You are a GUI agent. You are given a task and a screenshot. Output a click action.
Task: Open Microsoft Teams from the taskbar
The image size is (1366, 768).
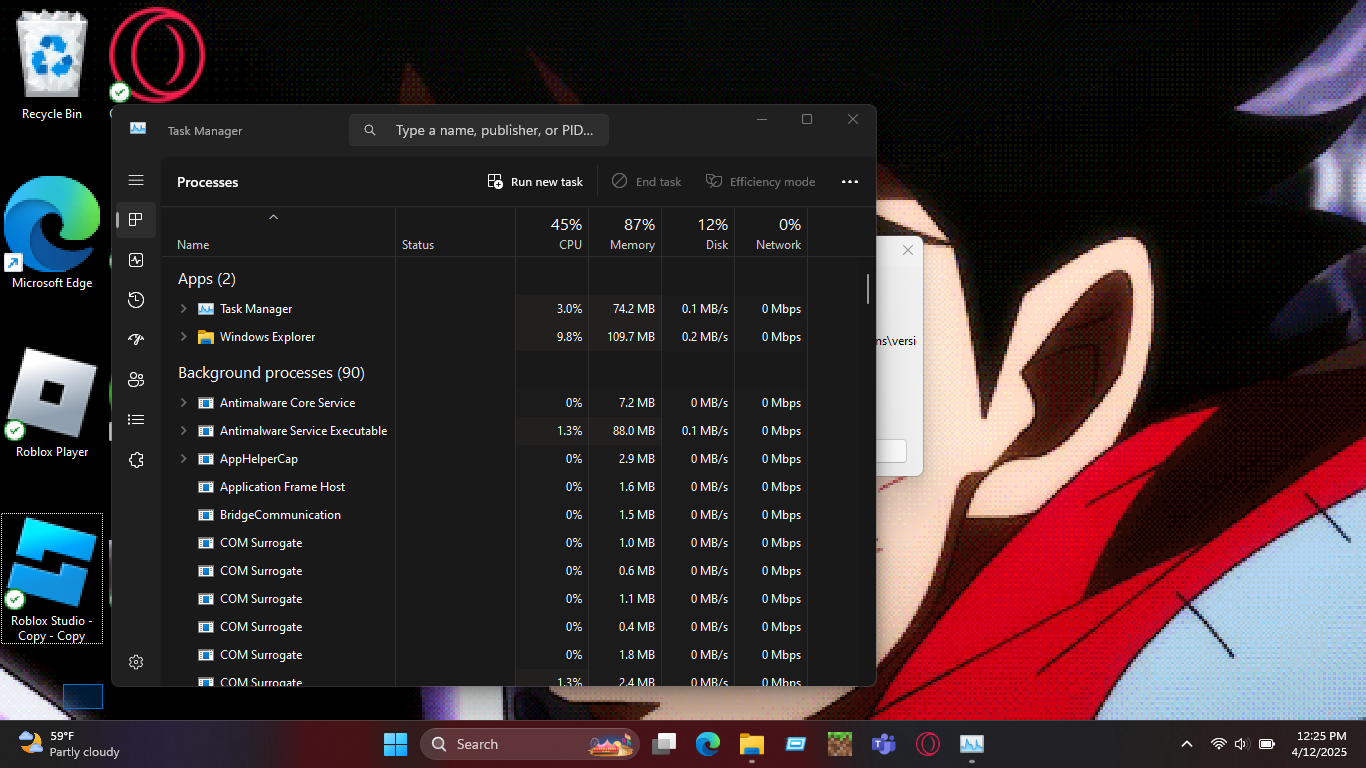(x=884, y=744)
